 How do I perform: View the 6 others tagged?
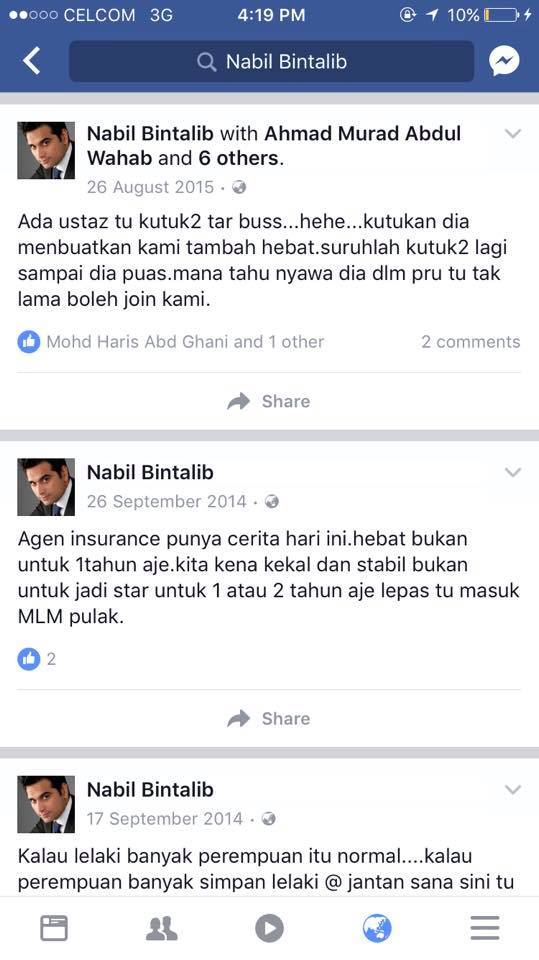click(x=239, y=158)
